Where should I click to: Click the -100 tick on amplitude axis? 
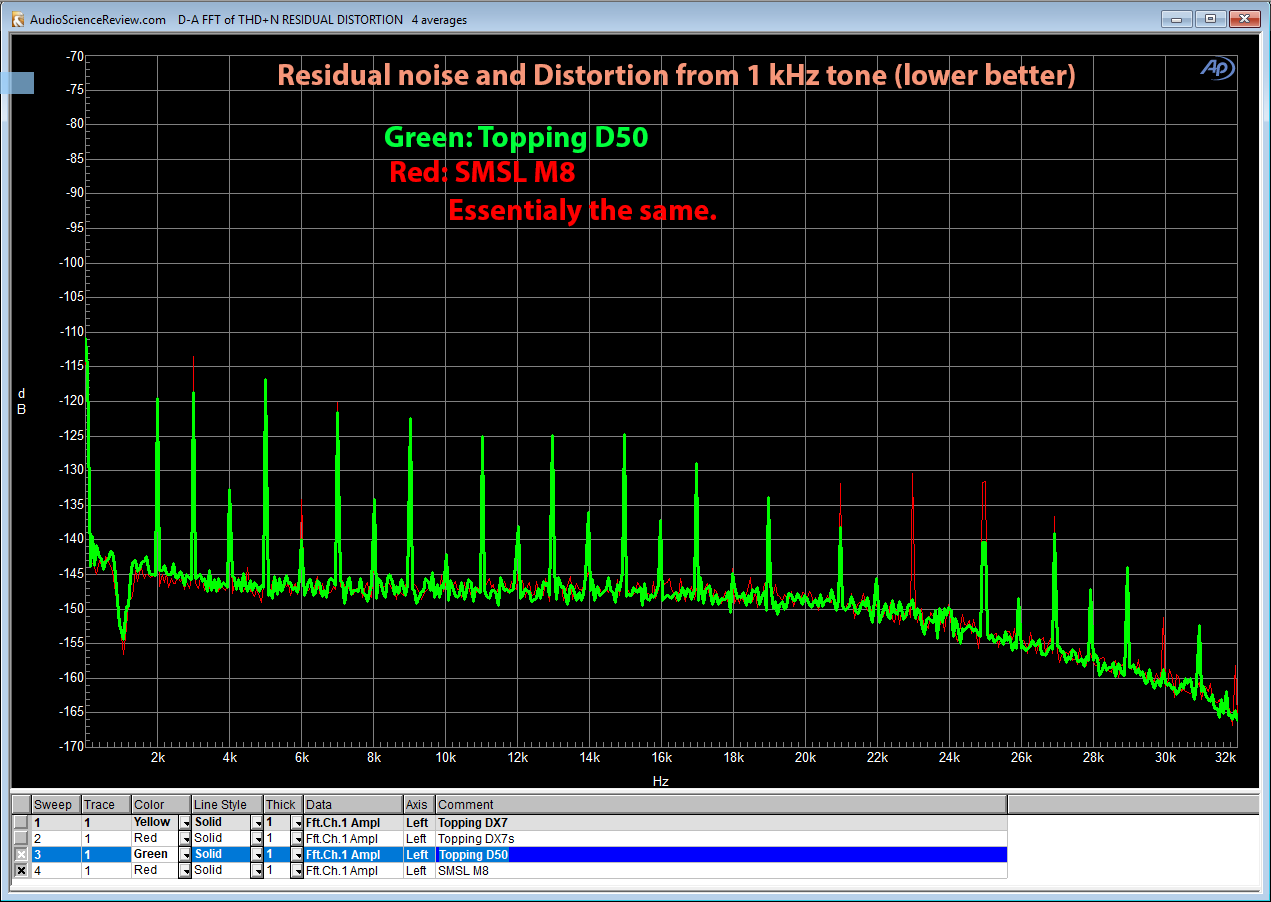click(71, 262)
